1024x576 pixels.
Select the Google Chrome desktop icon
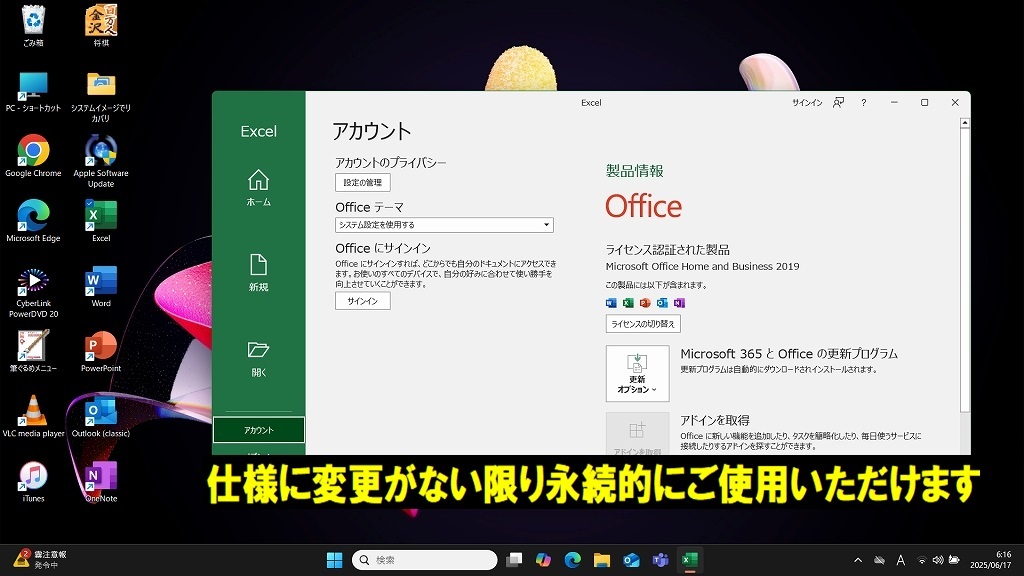click(x=33, y=156)
